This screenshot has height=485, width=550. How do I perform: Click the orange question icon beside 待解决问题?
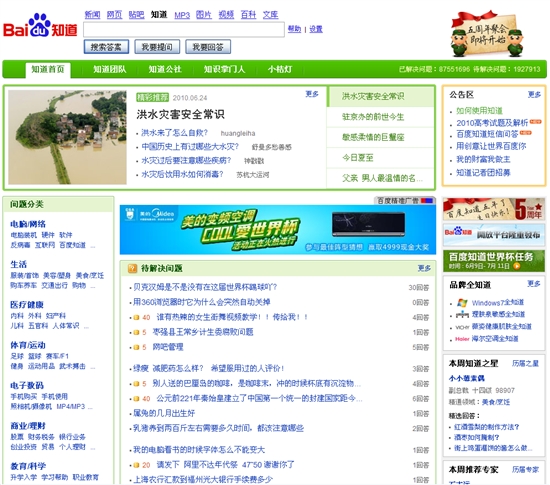(133, 269)
